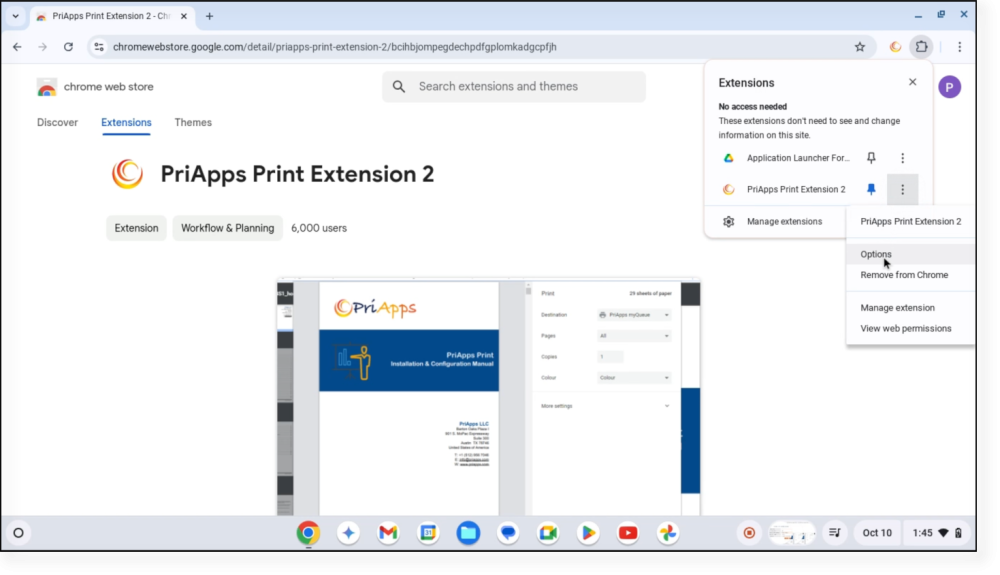This screenshot has height=575, width=1000.
Task: Choose Options from the context menu
Action: [911, 254]
